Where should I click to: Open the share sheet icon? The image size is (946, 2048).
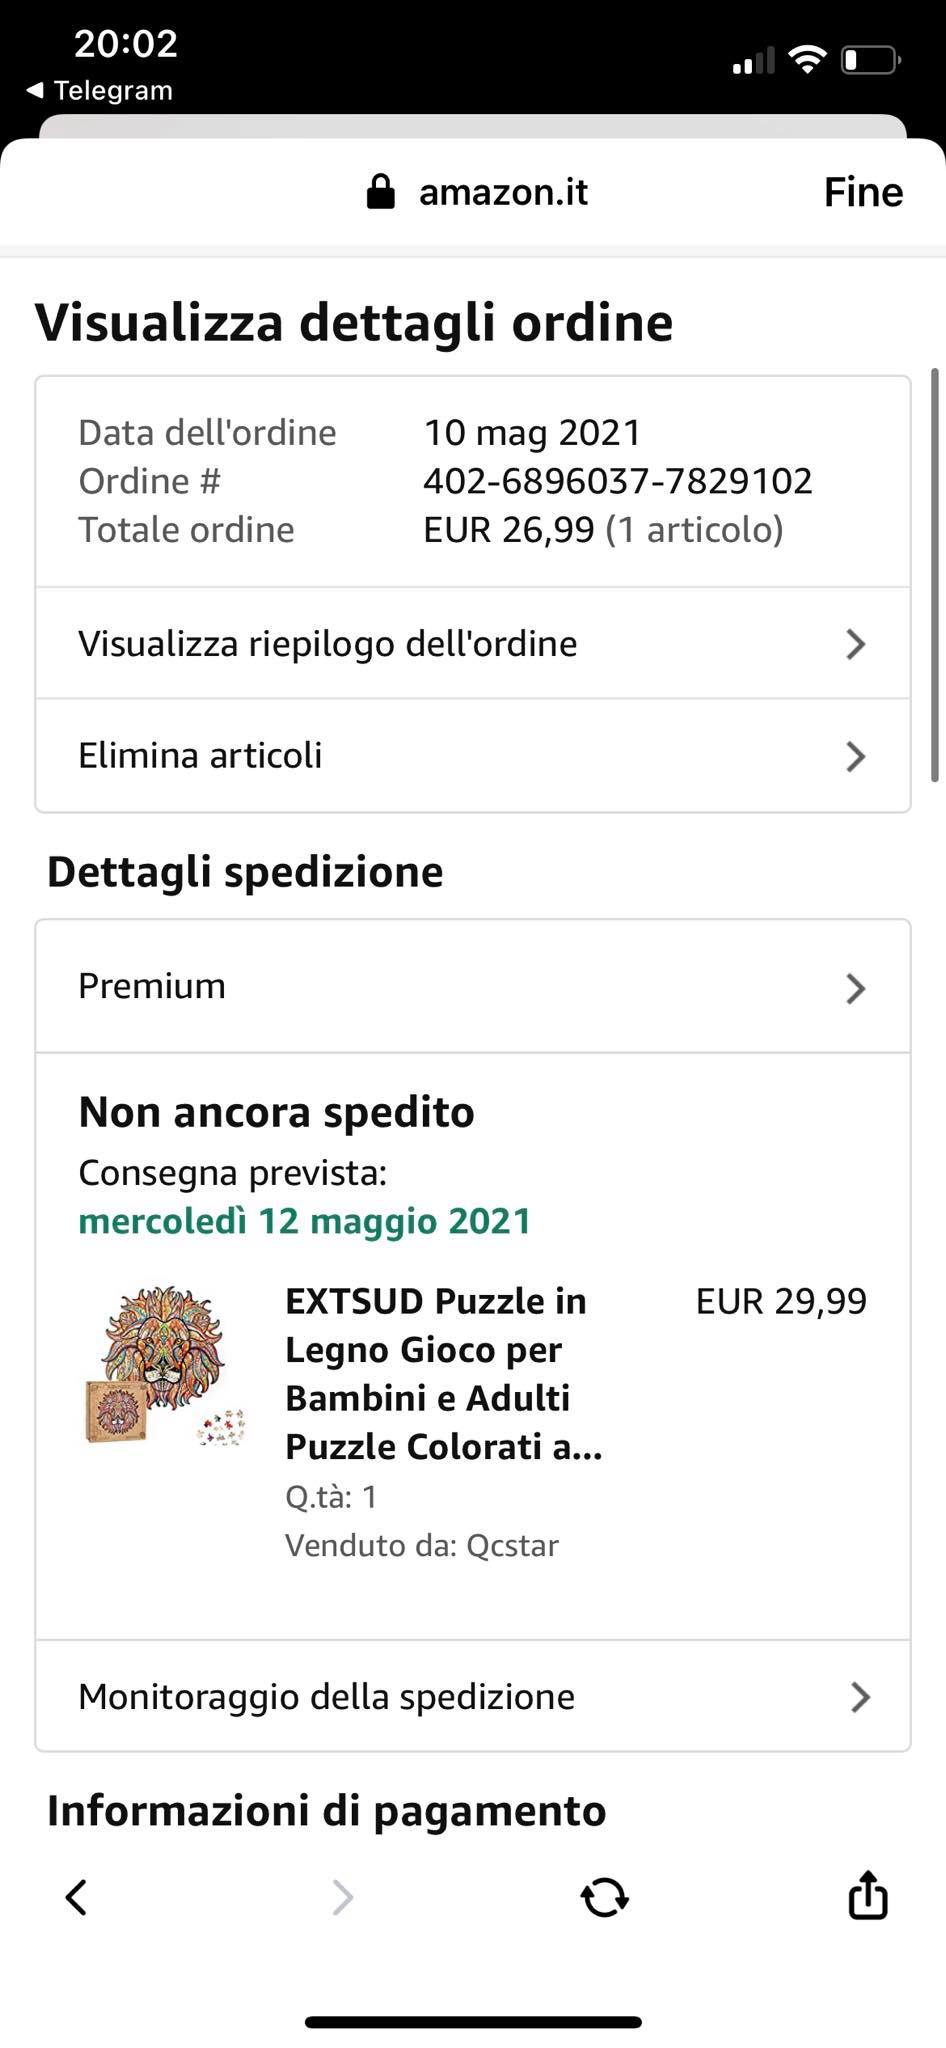point(867,1895)
